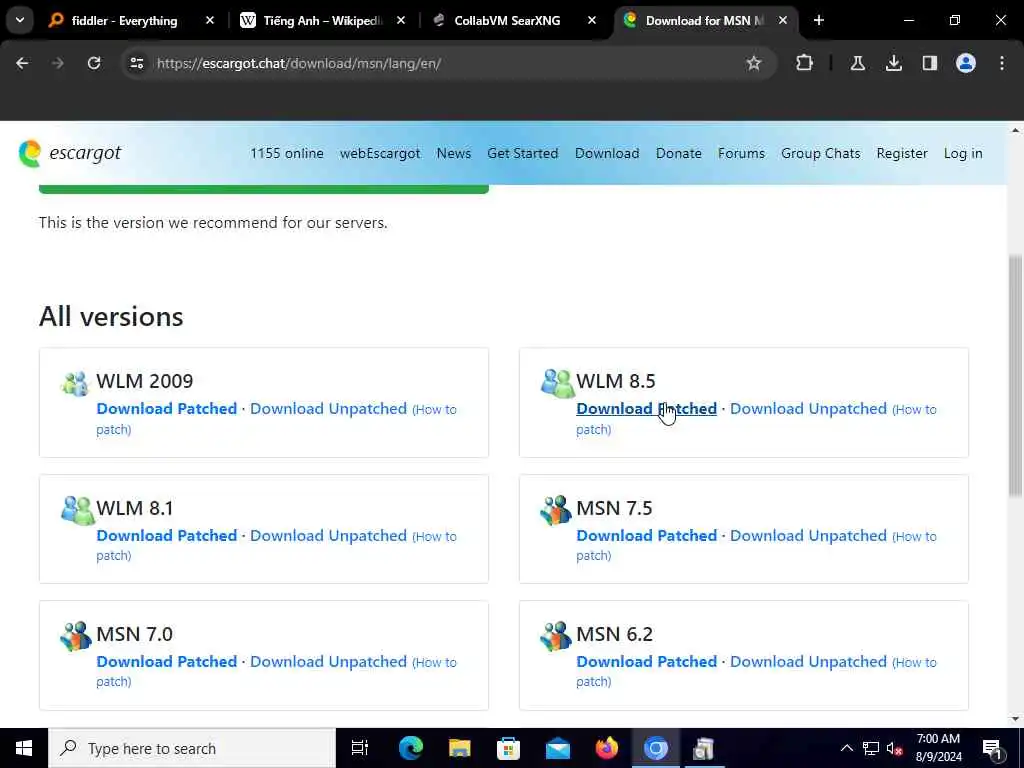The height and width of the screenshot is (768, 1024).
Task: Open Donate in site navigation
Action: coord(679,153)
